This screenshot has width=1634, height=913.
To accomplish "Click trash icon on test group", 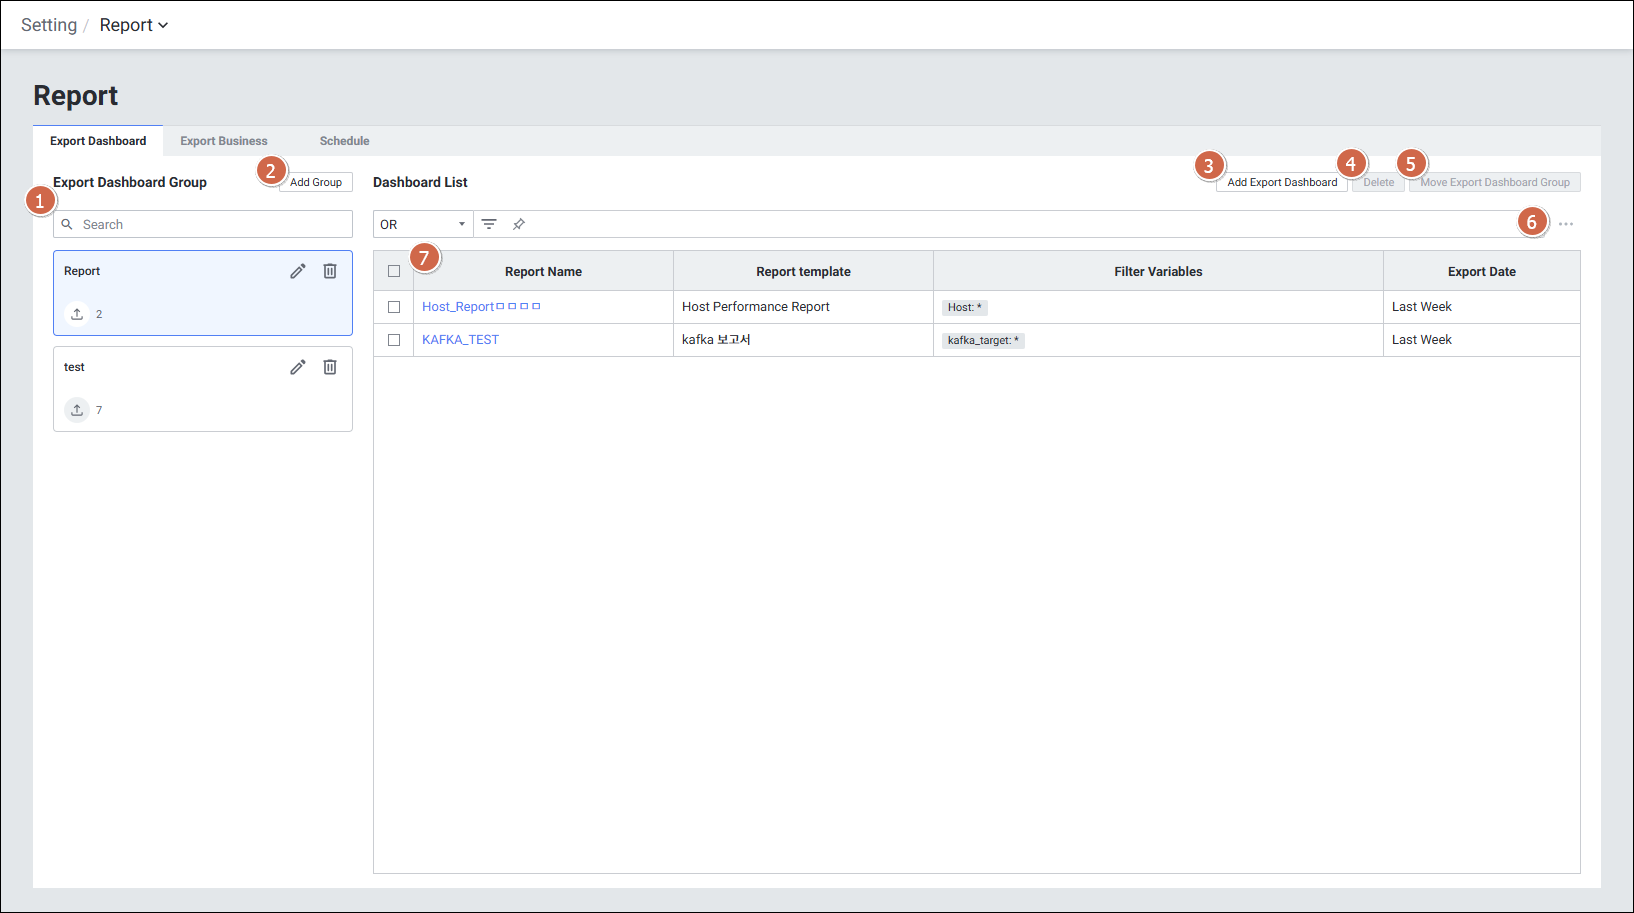I will [330, 367].
